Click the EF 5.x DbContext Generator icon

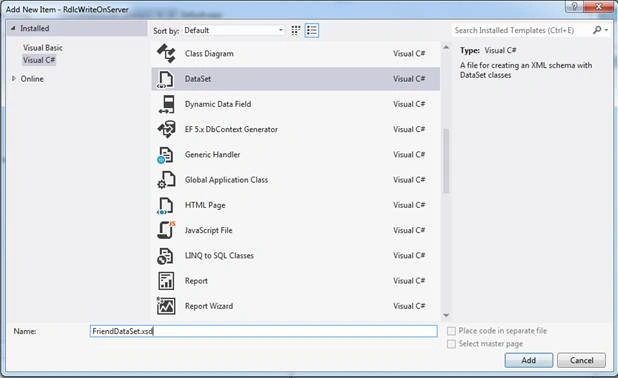tap(166, 129)
